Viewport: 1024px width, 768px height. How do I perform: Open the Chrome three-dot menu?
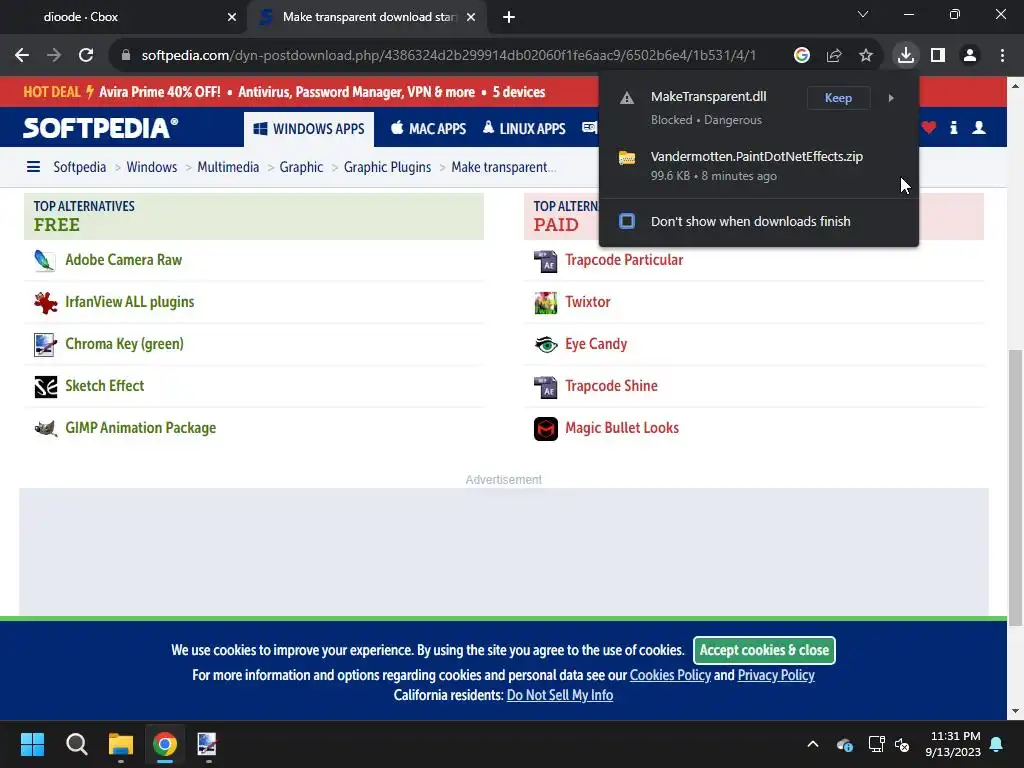pyautogui.click(x=1002, y=56)
